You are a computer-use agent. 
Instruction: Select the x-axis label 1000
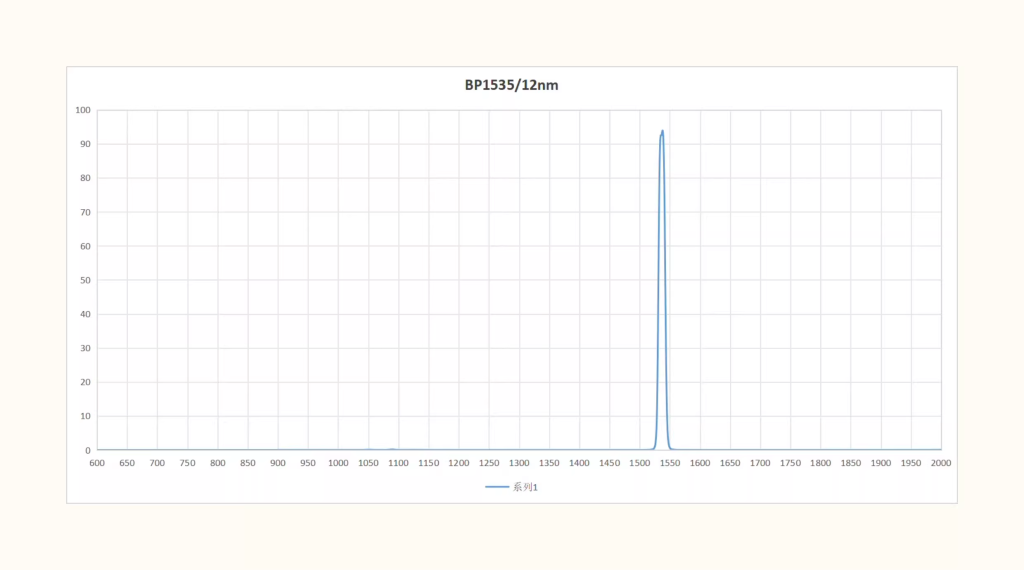[338, 463]
